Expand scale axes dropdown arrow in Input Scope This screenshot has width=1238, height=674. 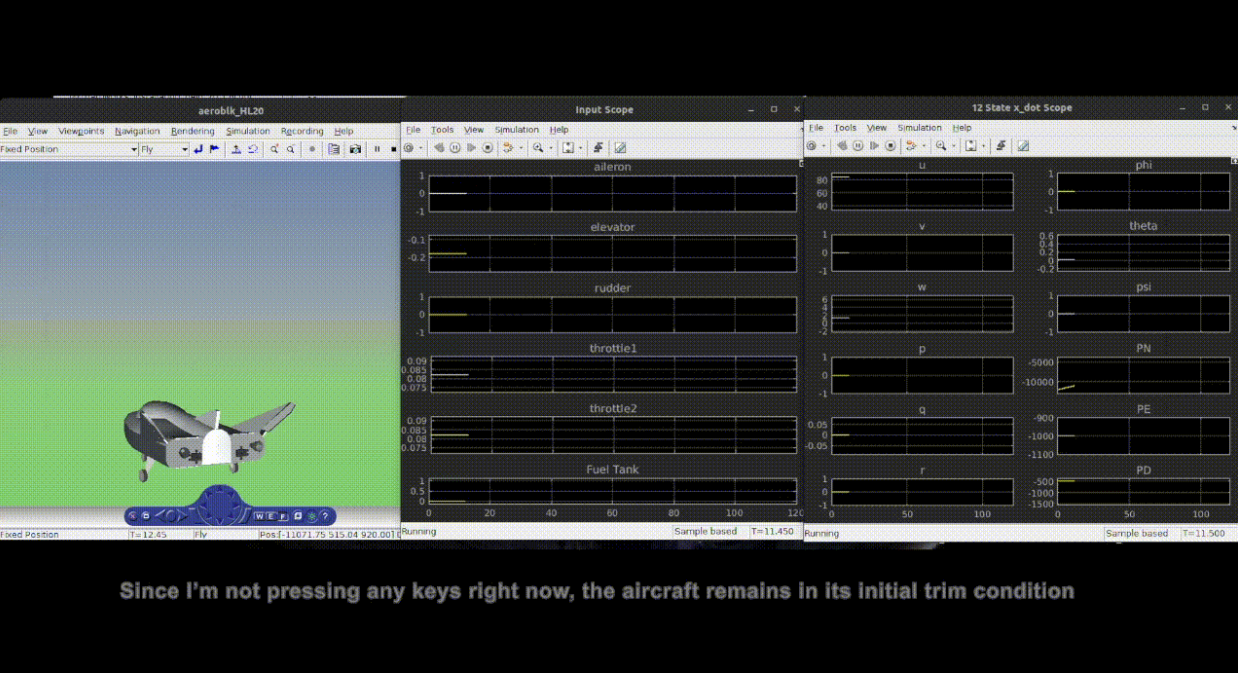tap(581, 148)
